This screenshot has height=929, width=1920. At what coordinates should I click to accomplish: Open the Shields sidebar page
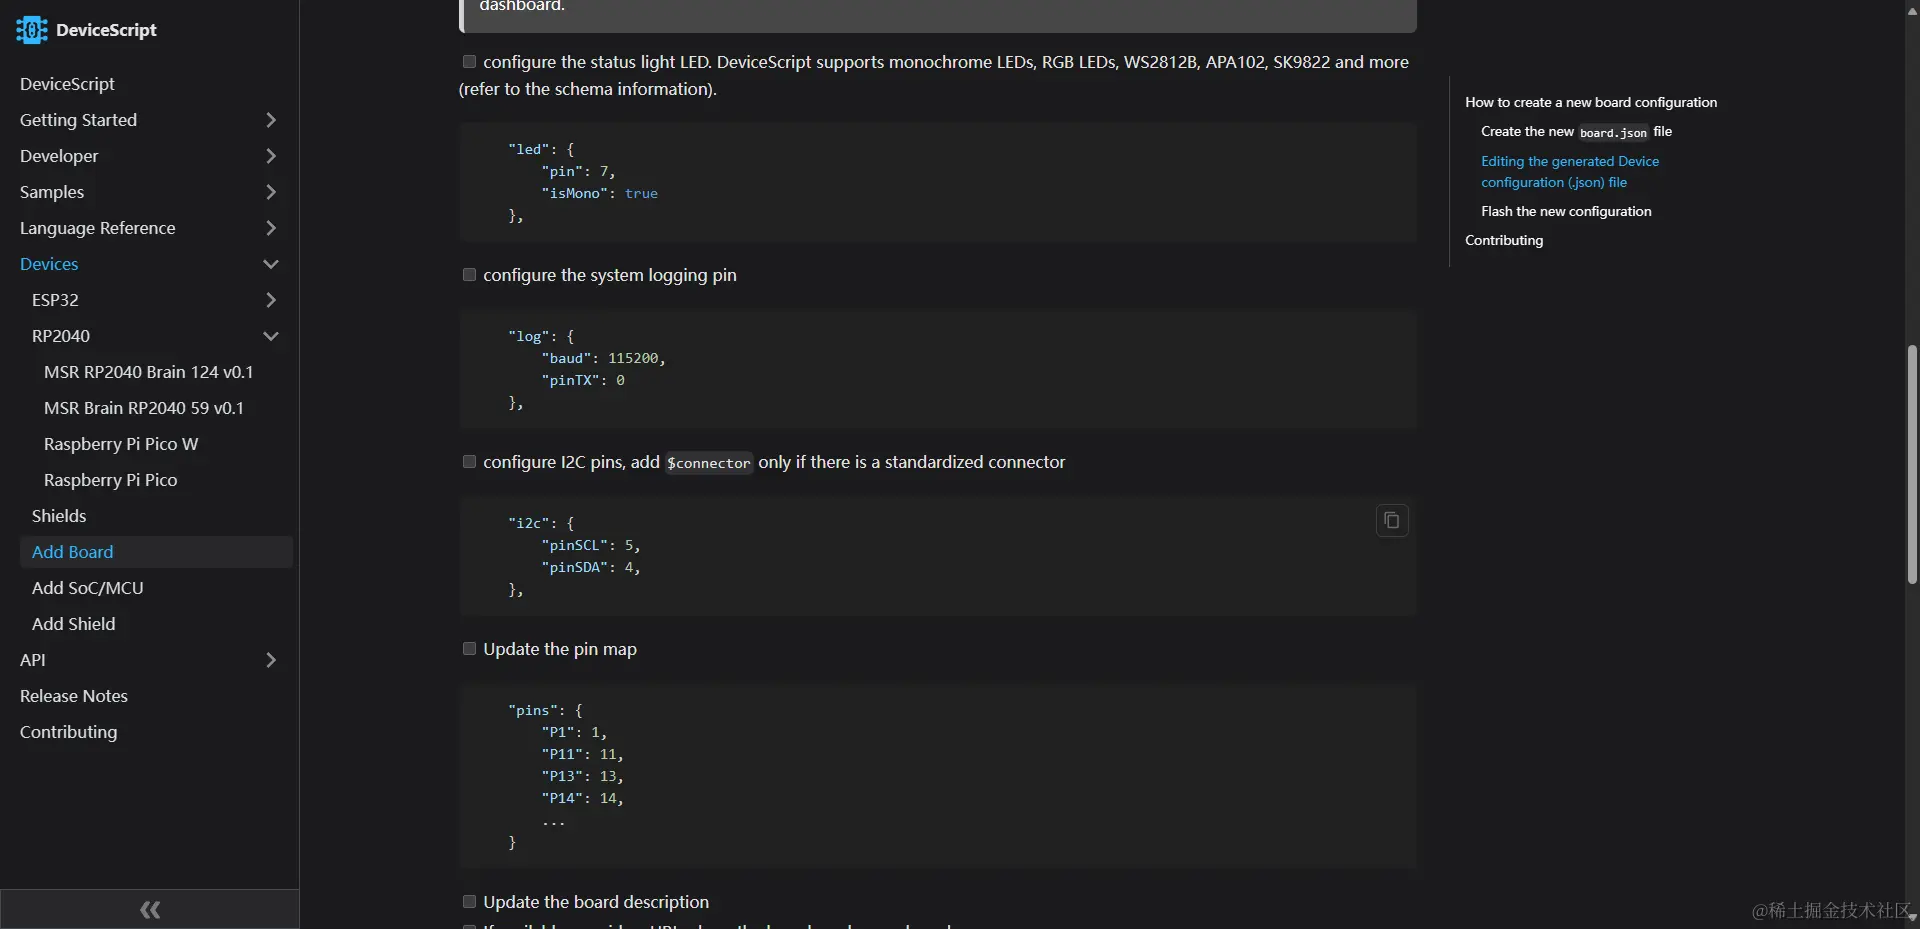coord(59,516)
